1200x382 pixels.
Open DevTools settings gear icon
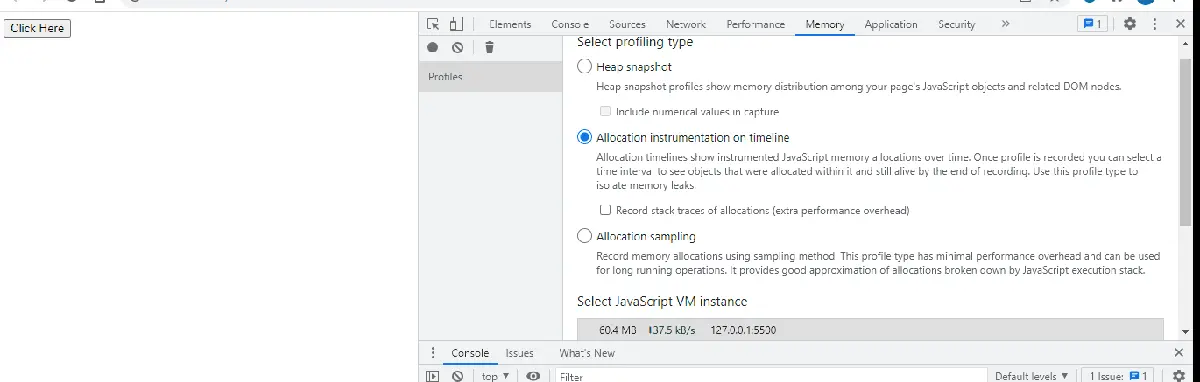1130,24
